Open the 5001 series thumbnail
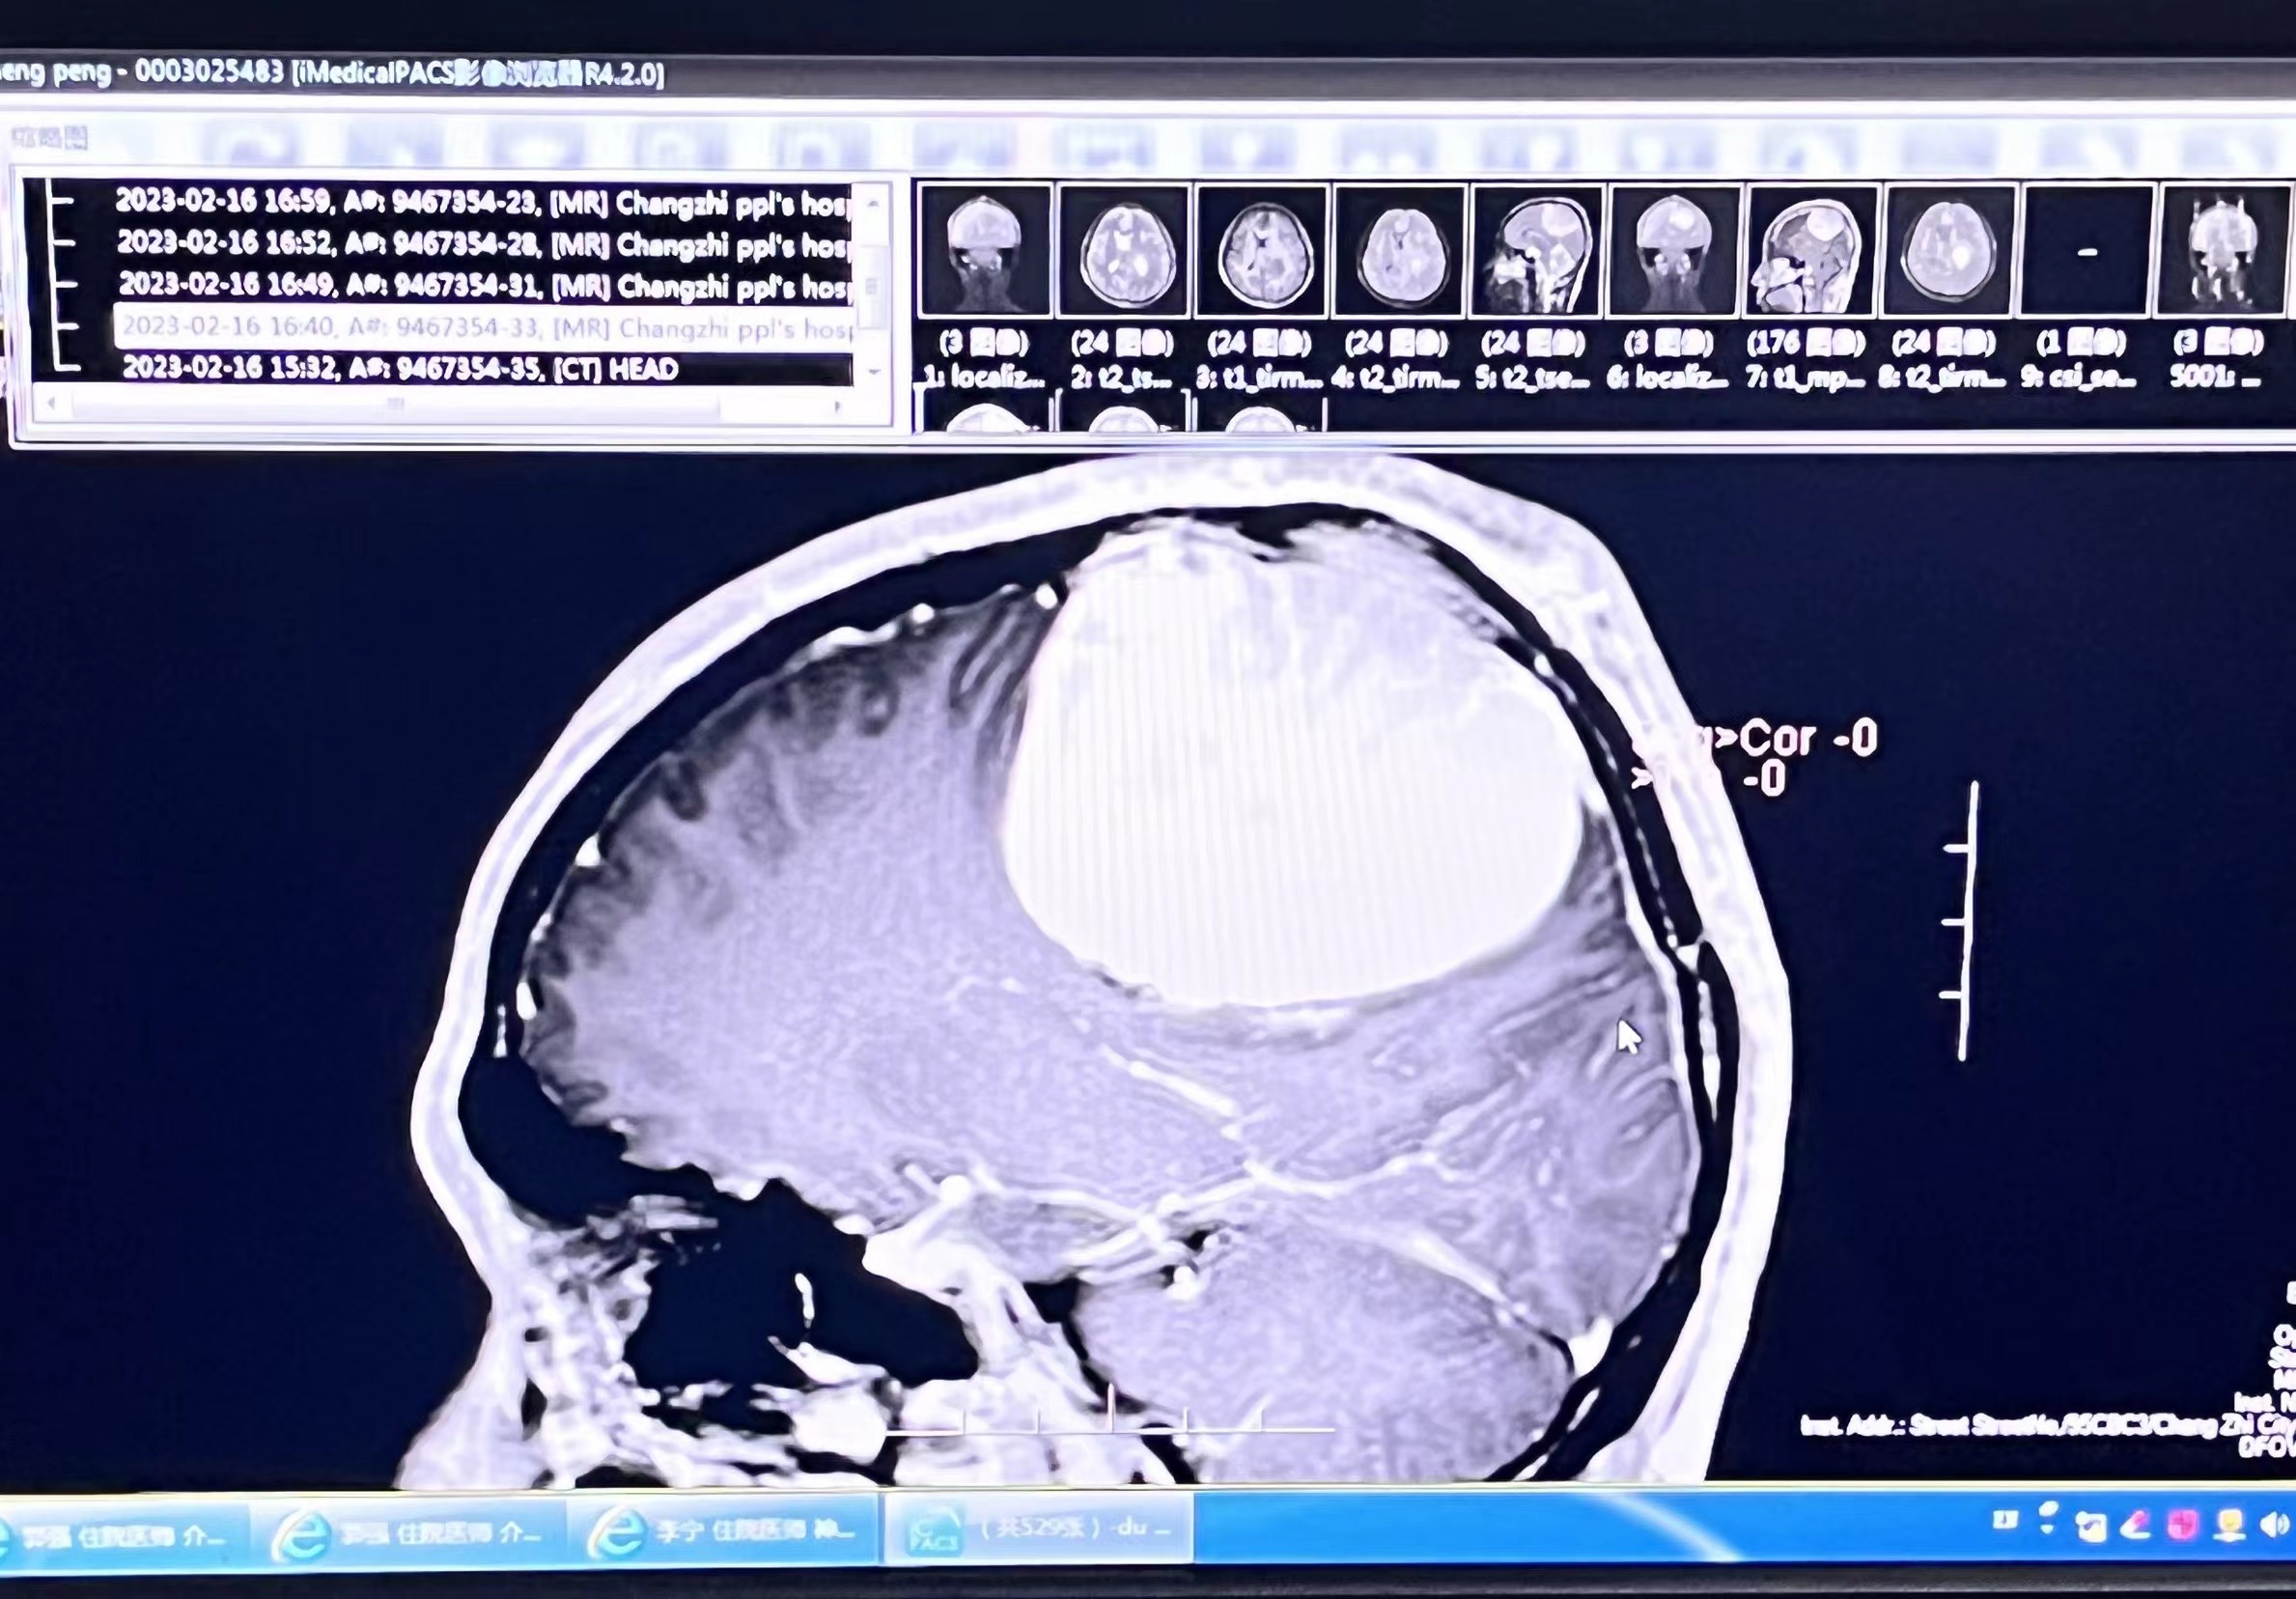 (2224, 250)
